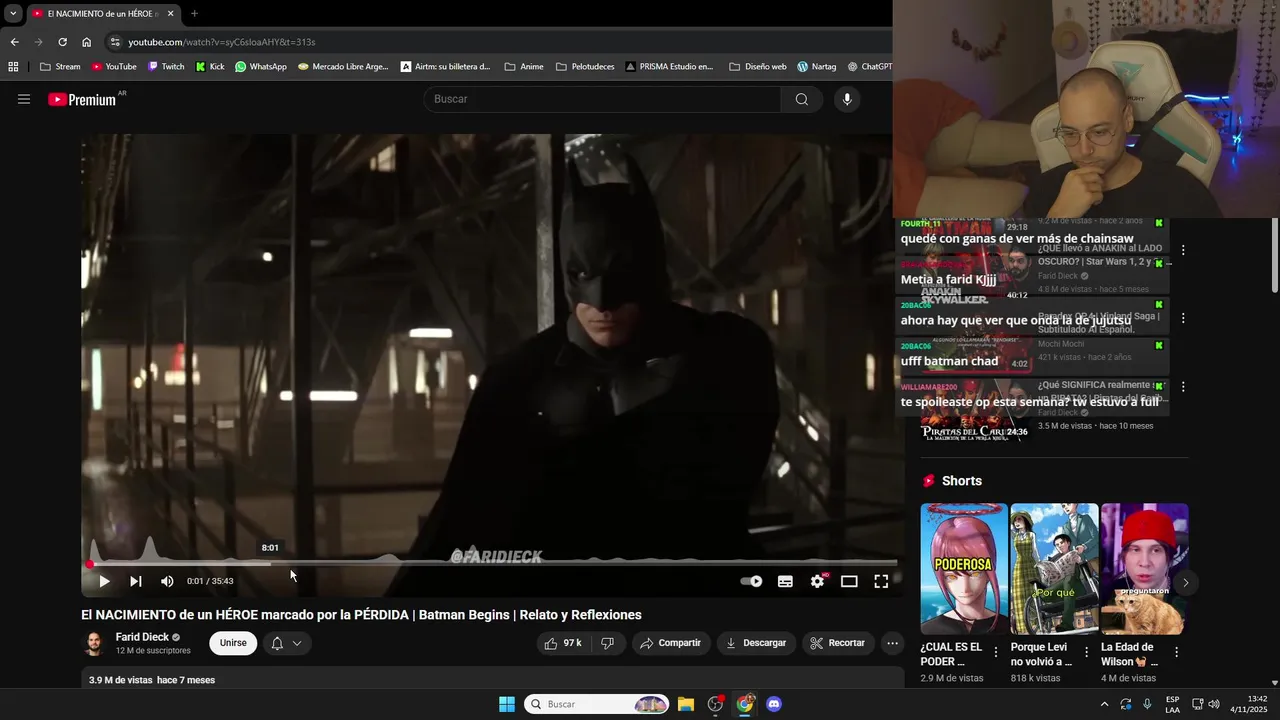Open browser apps grid shortcut
Image resolution: width=1280 pixels, height=720 pixels.
(13, 67)
